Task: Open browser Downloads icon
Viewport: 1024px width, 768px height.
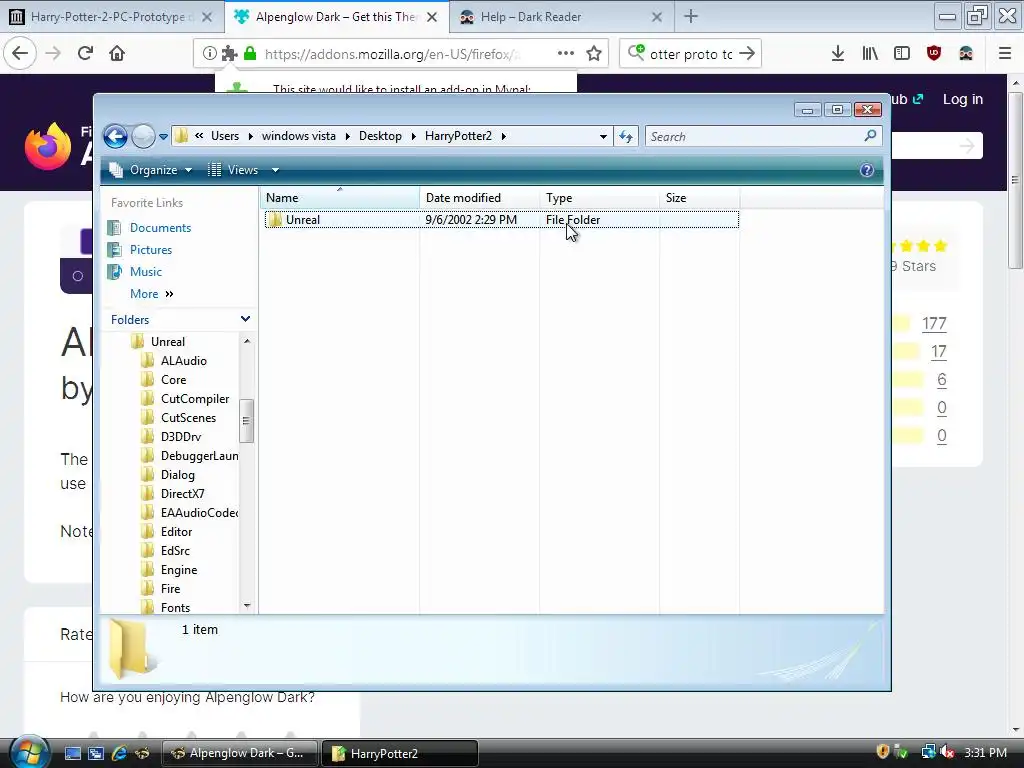Action: tap(838, 54)
